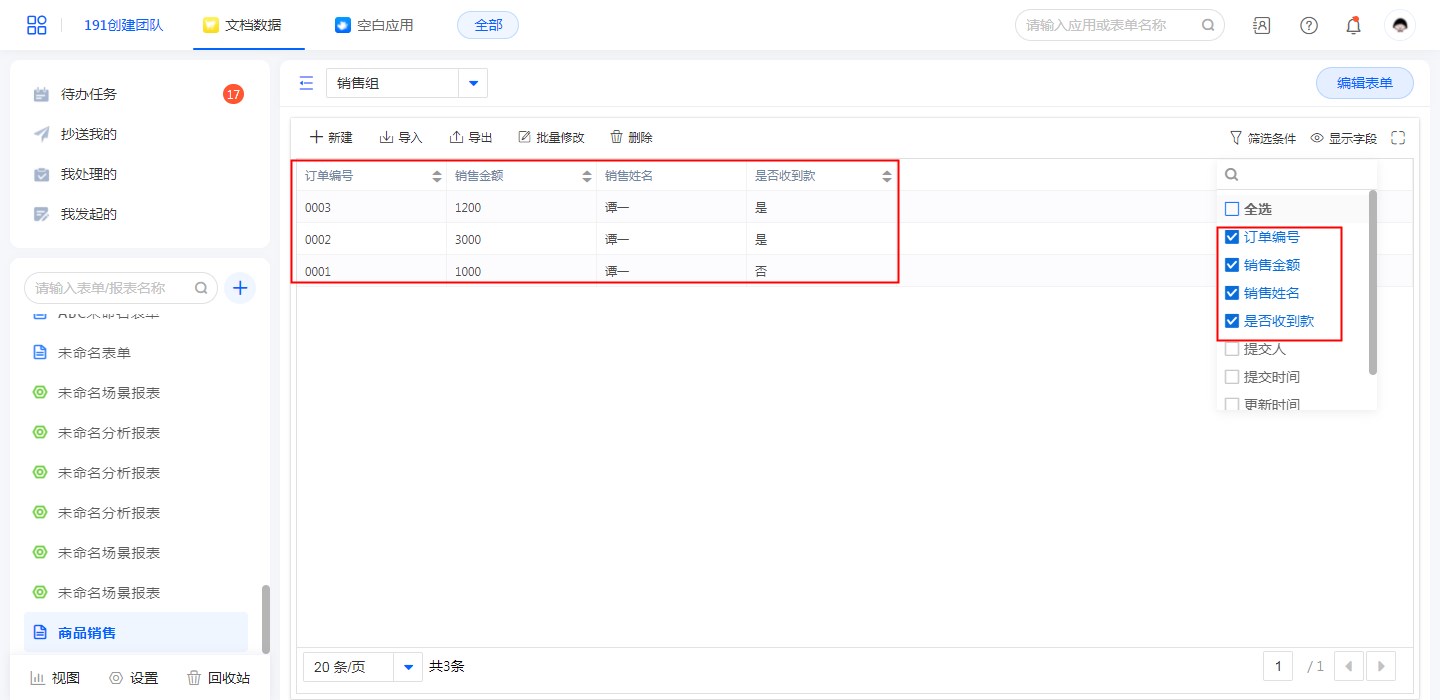Open the 20 条/页 page size dropdown
The width and height of the screenshot is (1440, 700).
(x=408, y=666)
